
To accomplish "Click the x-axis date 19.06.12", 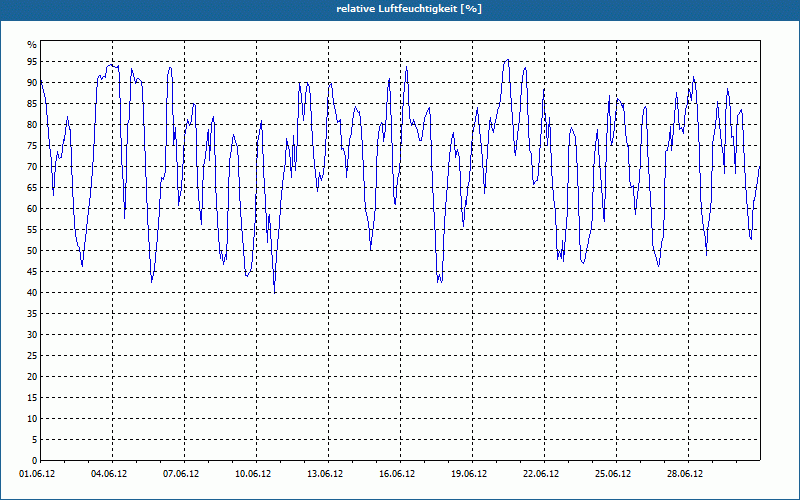I will (x=469, y=474).
